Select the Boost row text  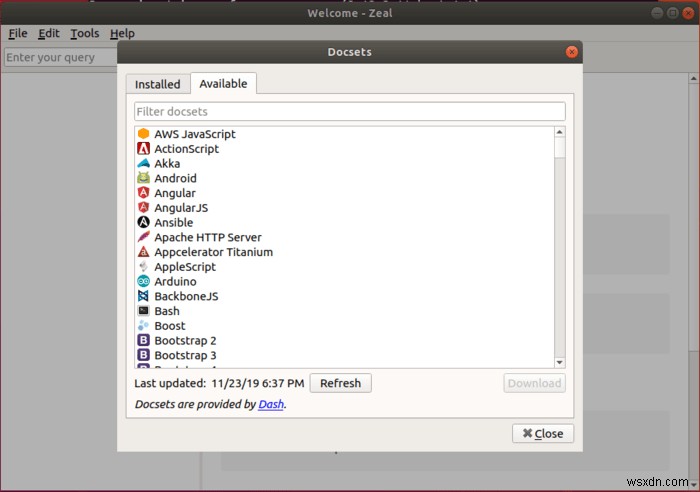tap(170, 325)
